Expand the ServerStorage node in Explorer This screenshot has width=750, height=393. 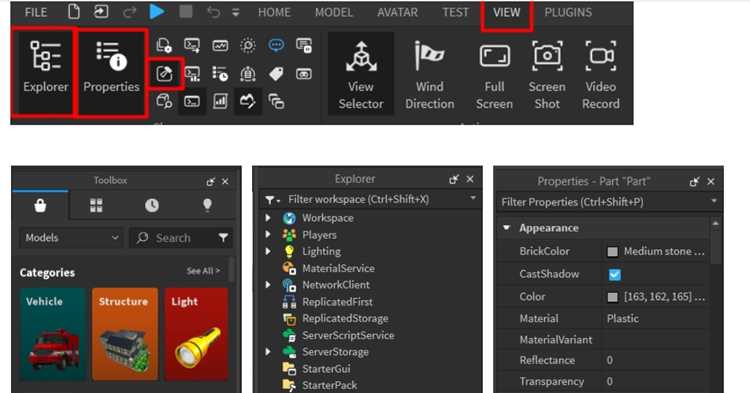268,351
